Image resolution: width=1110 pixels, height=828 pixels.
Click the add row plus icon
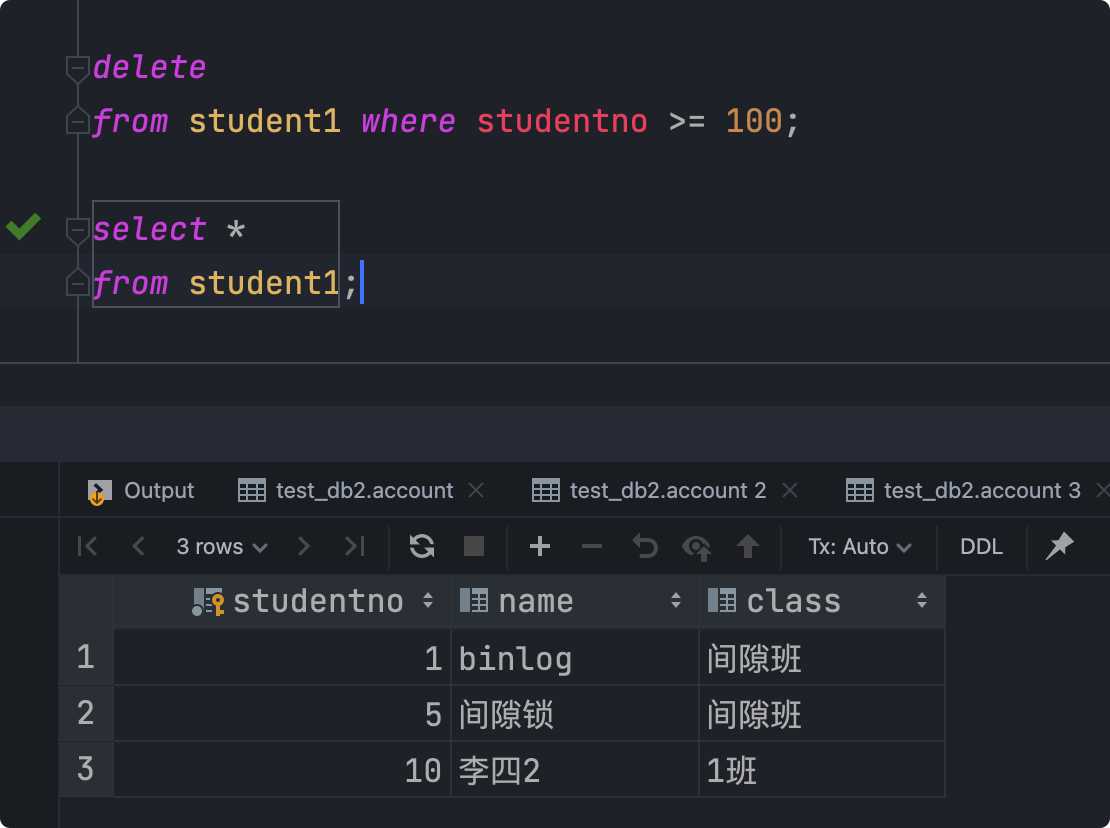[540, 546]
